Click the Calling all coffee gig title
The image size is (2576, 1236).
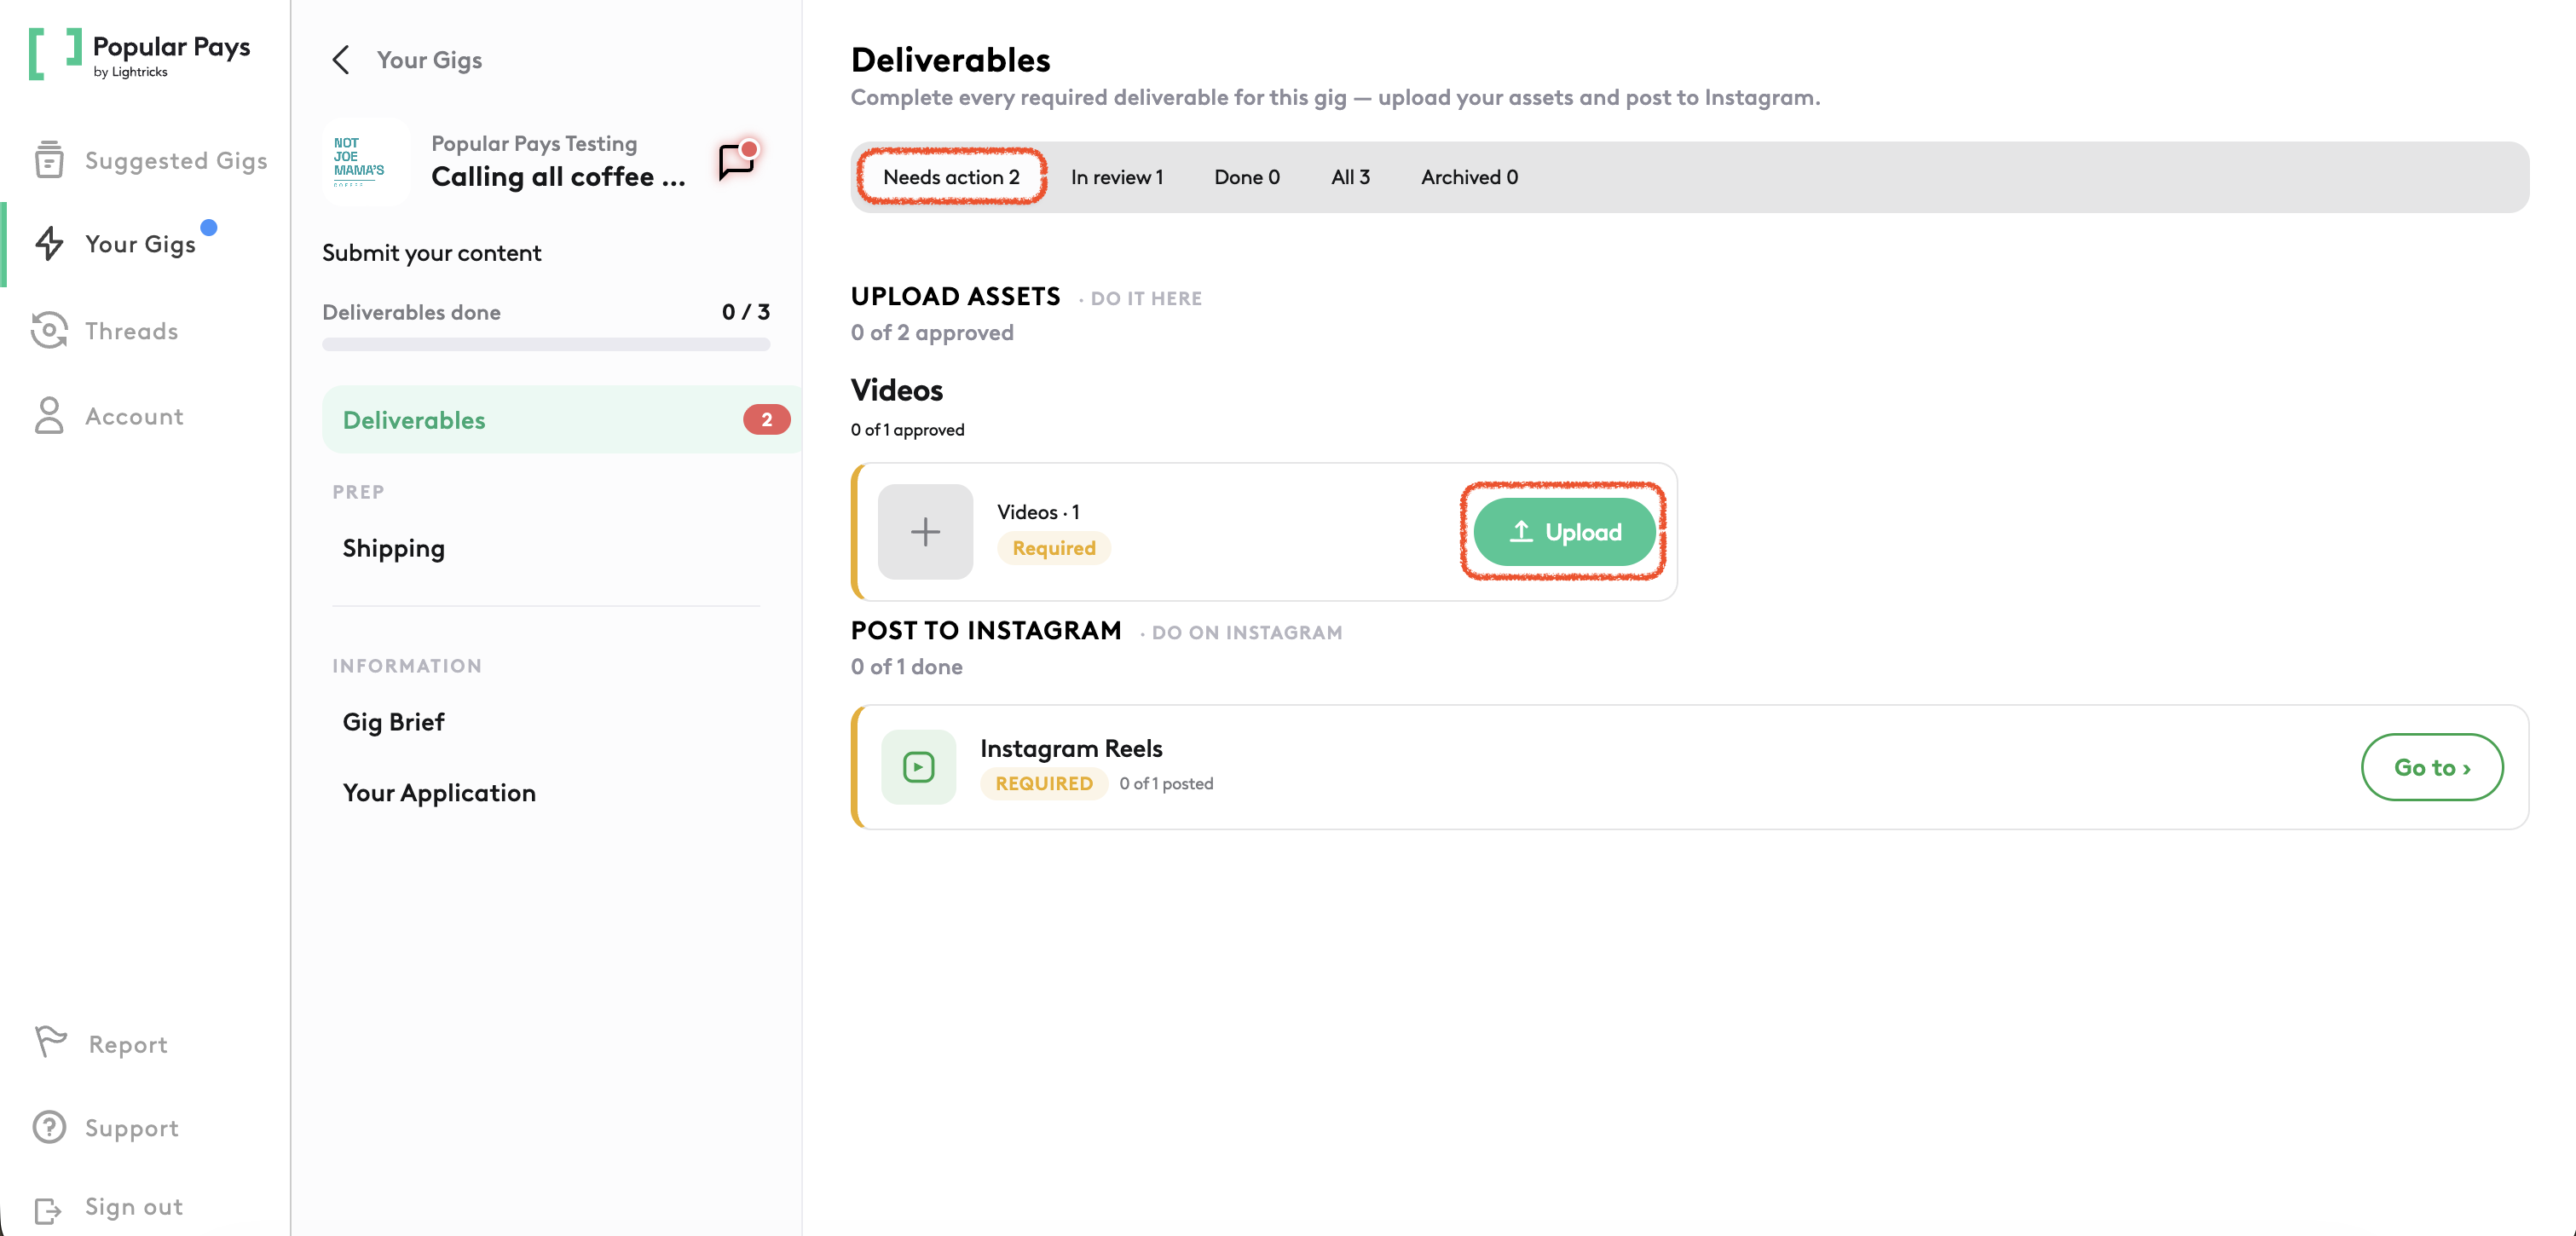click(558, 176)
